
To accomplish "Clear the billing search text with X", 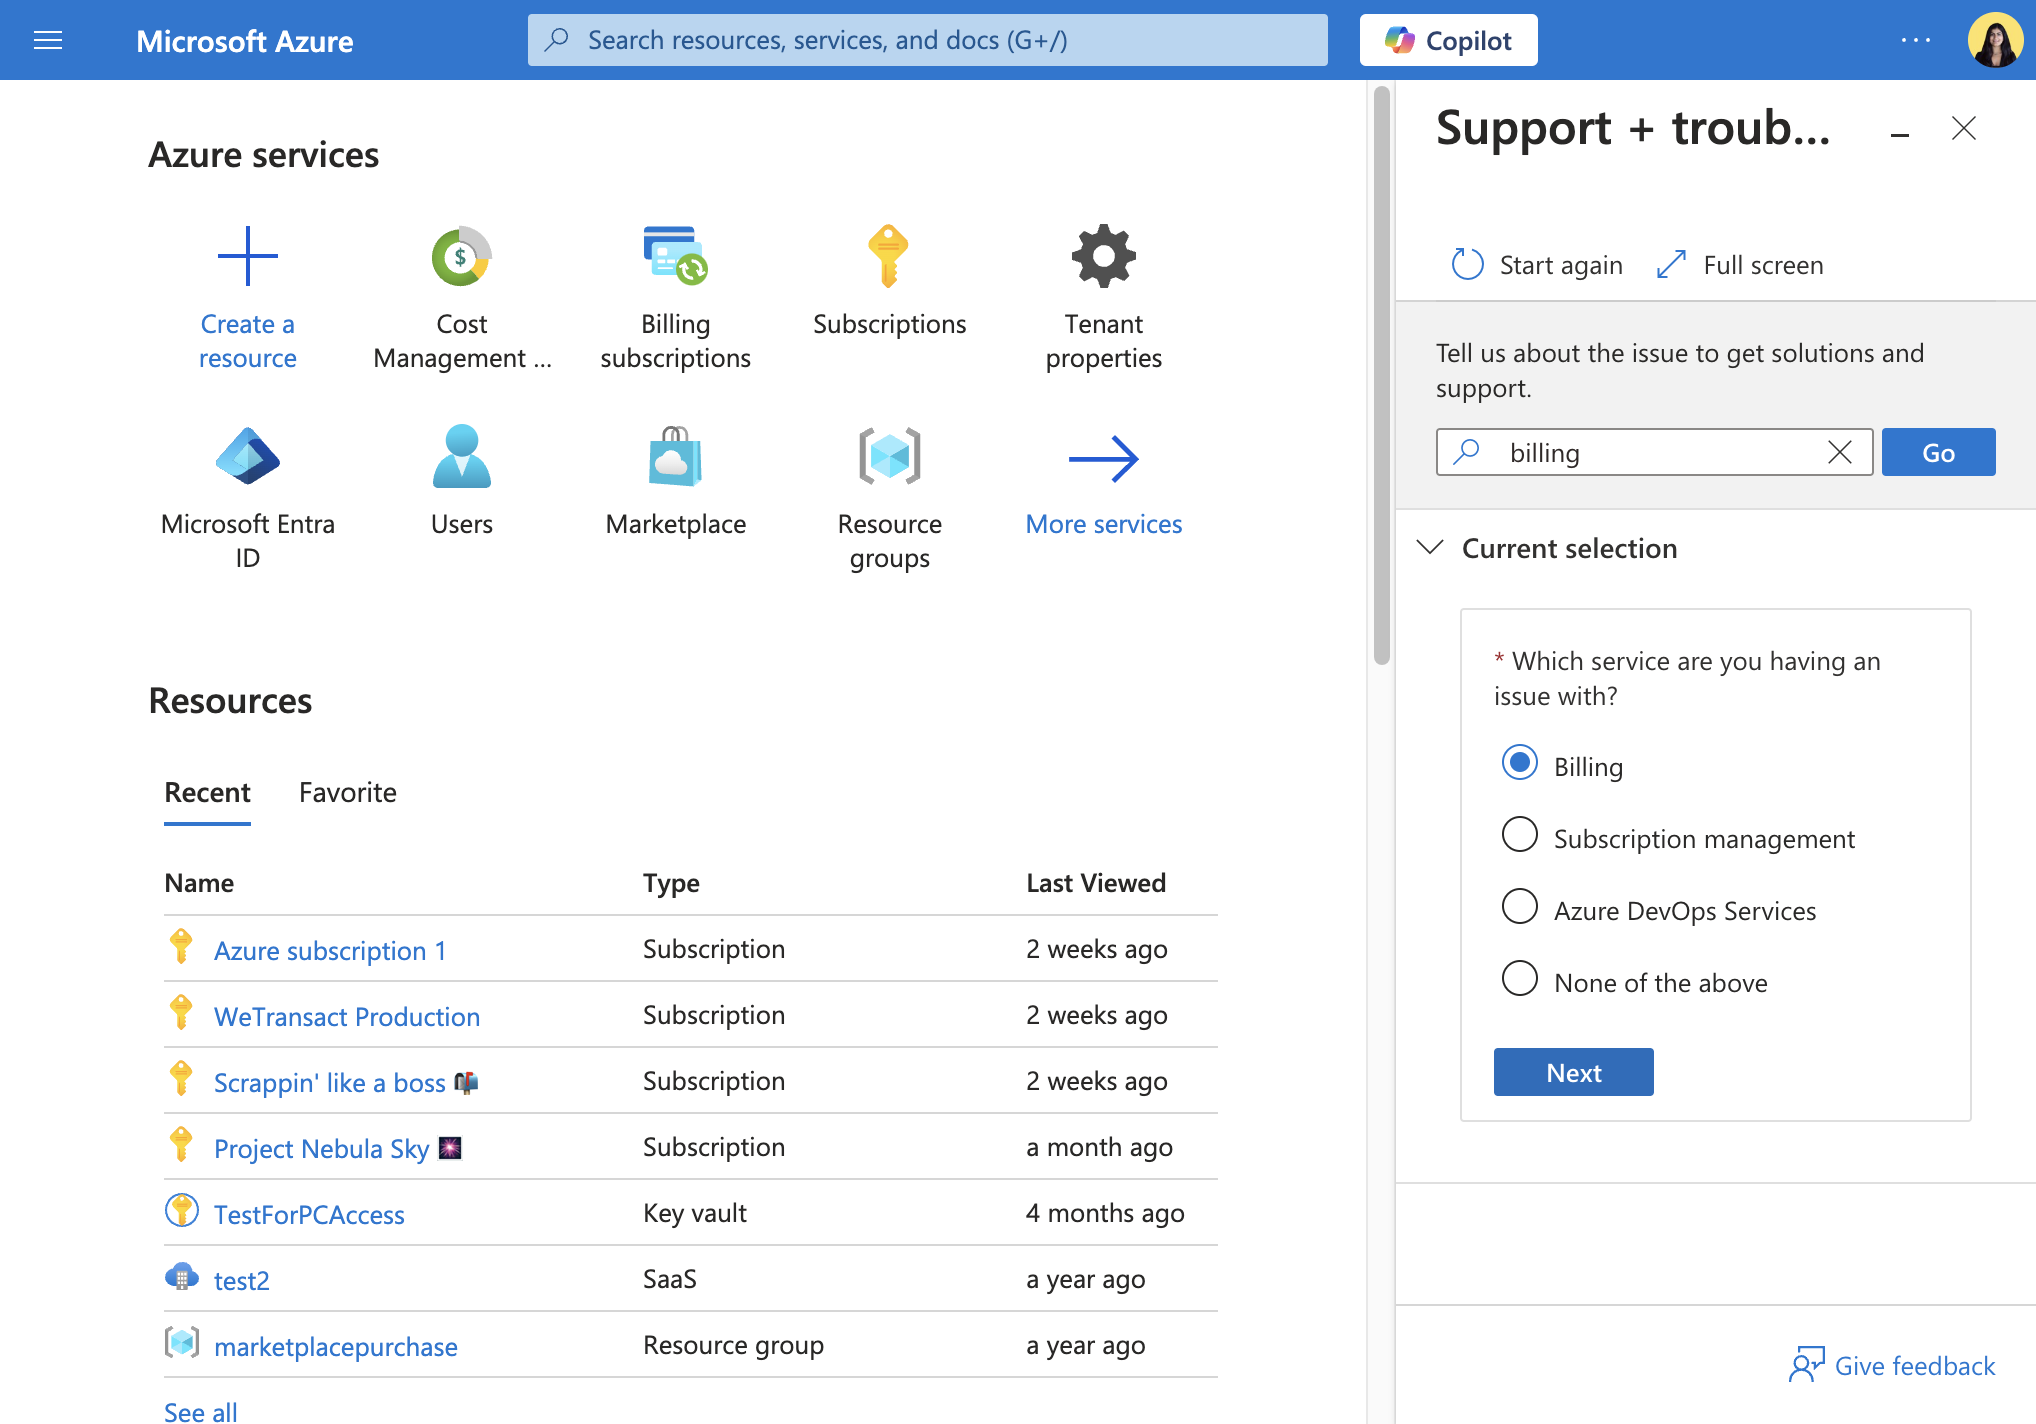I will [x=1840, y=452].
